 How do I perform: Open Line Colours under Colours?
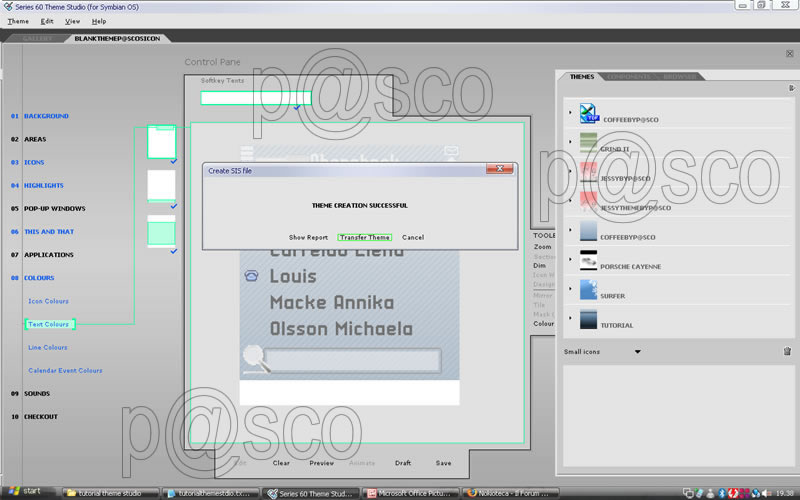coord(48,347)
